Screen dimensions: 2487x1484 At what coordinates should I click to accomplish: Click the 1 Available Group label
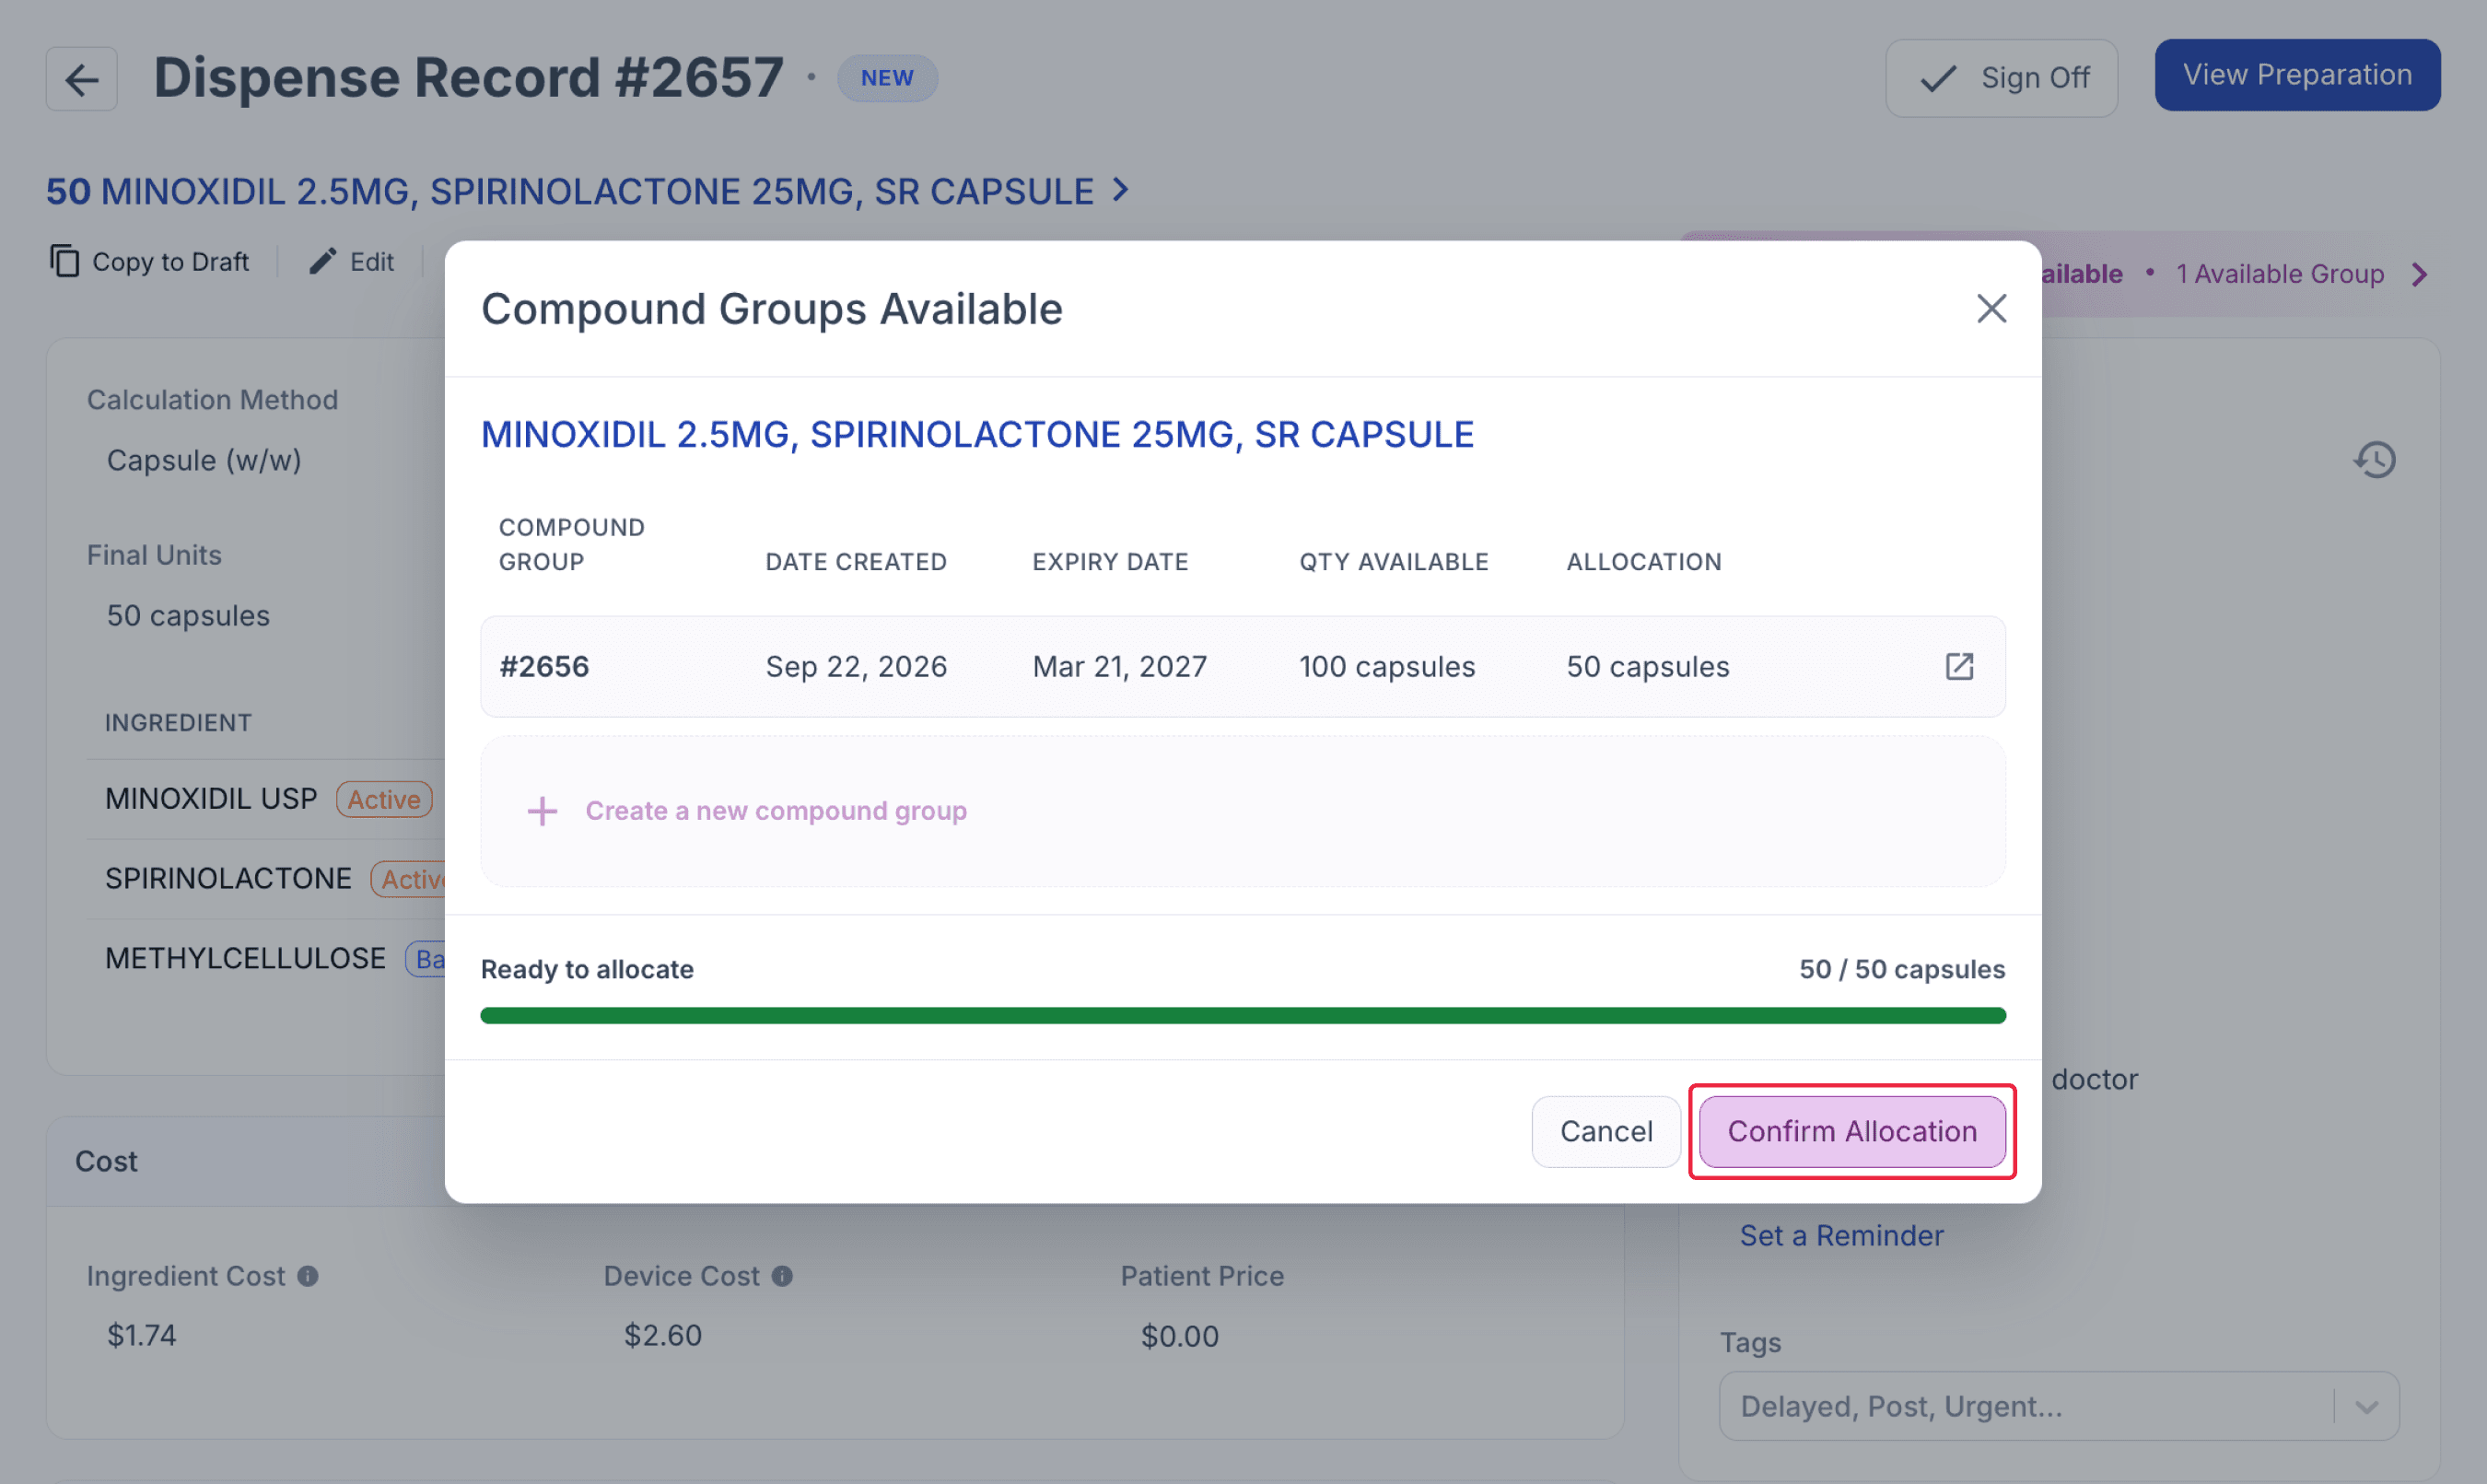click(2280, 274)
